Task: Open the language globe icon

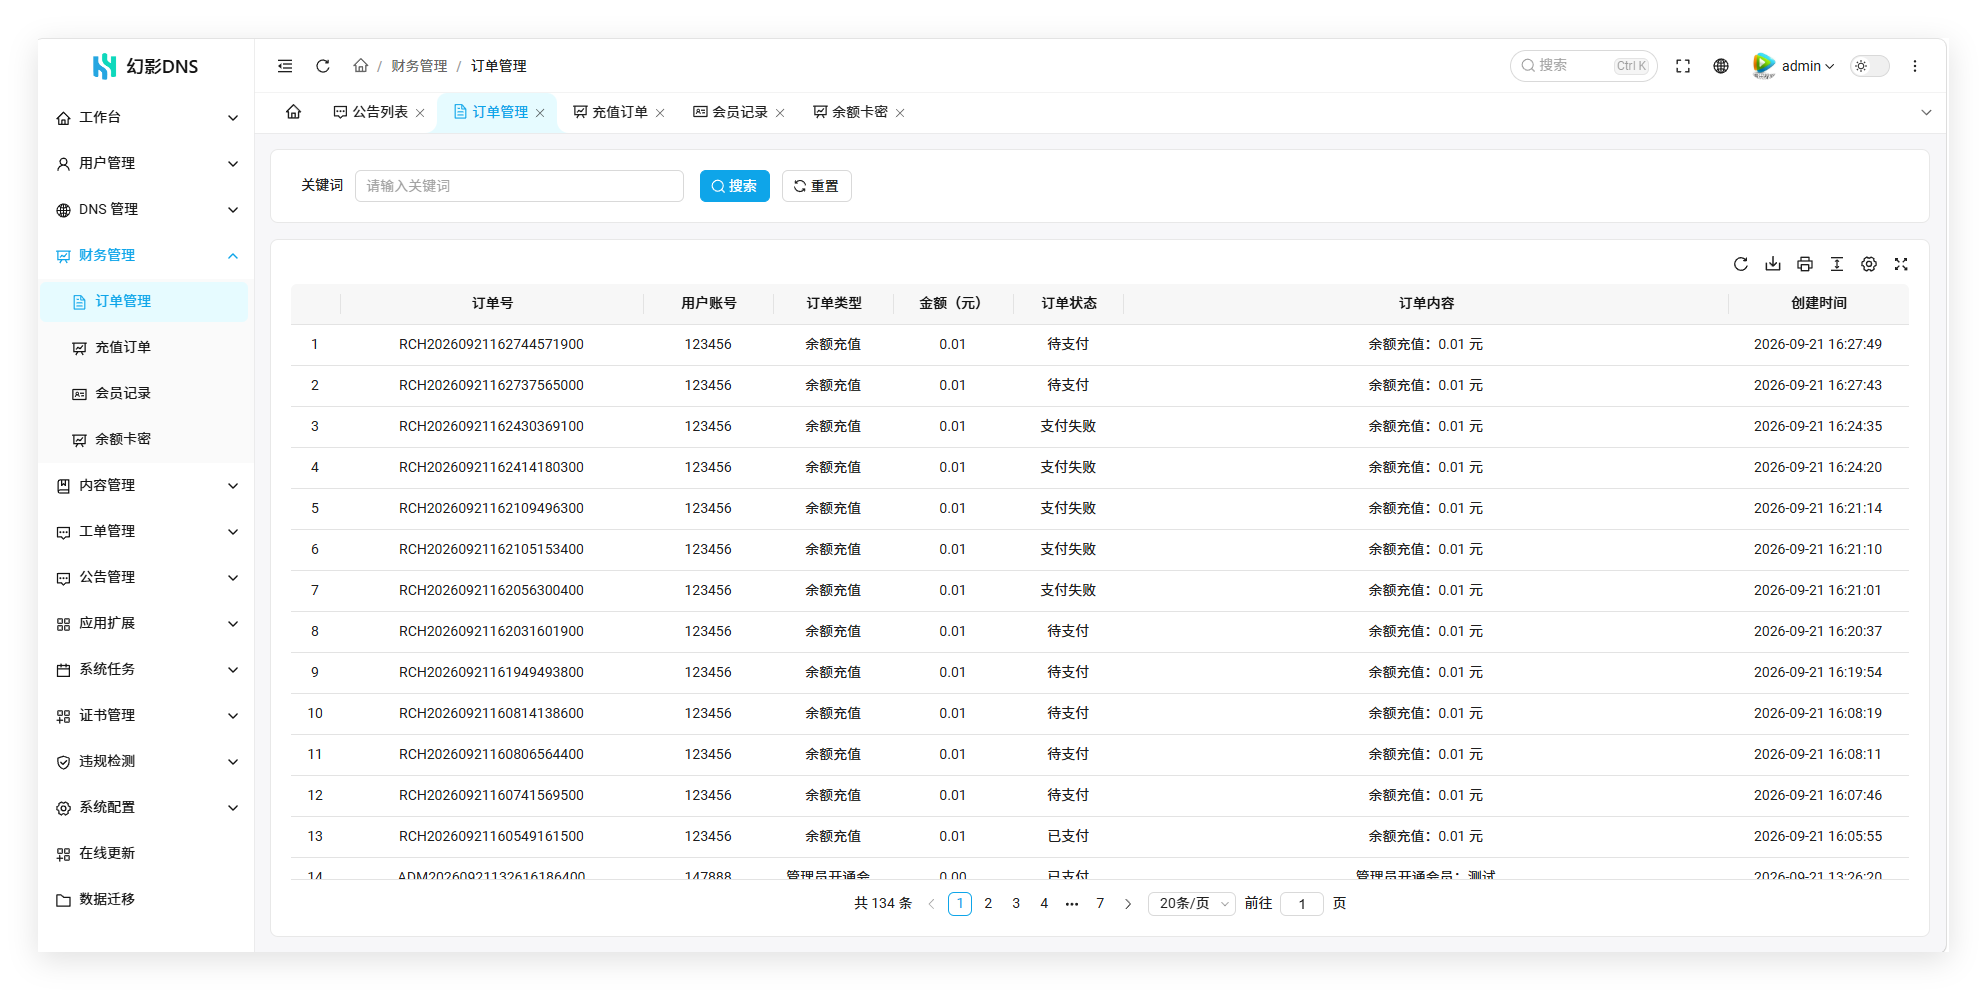Action: pos(1721,66)
